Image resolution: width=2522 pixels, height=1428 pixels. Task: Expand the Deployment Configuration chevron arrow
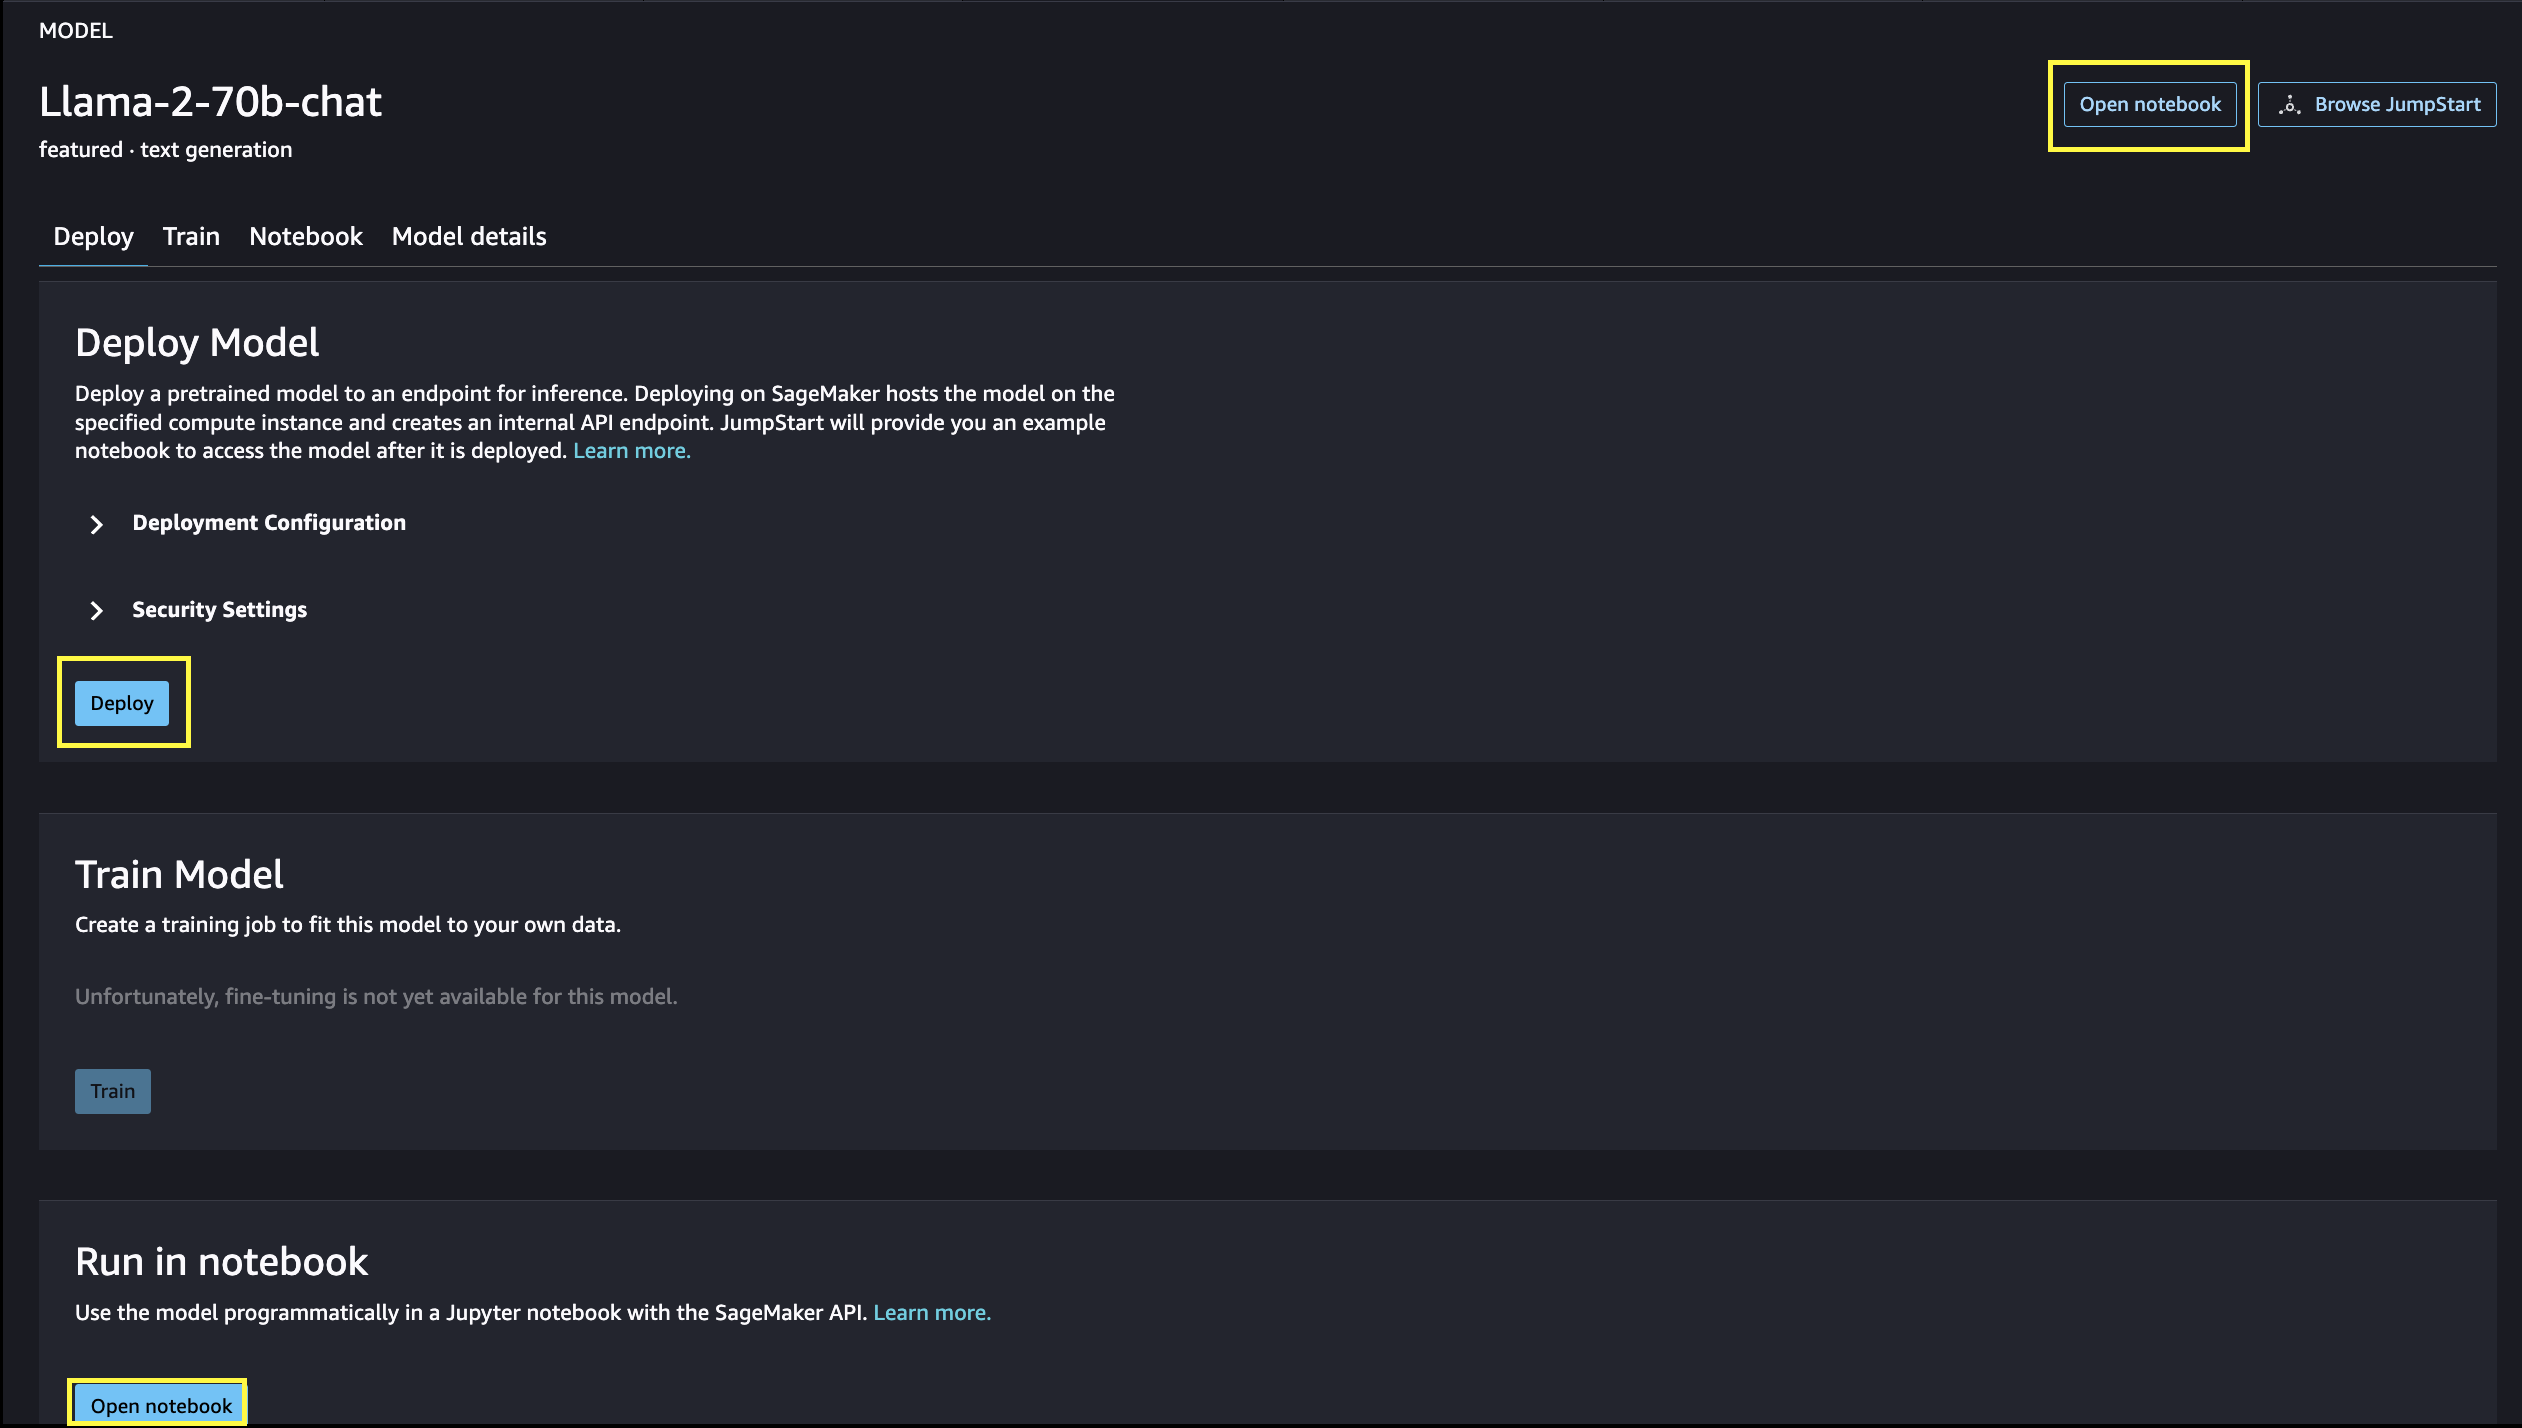[96, 524]
